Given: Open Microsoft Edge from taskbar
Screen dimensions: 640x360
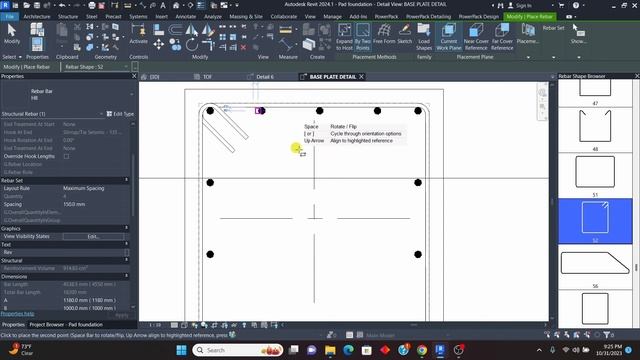Looking at the screenshot, I should tap(348, 350).
